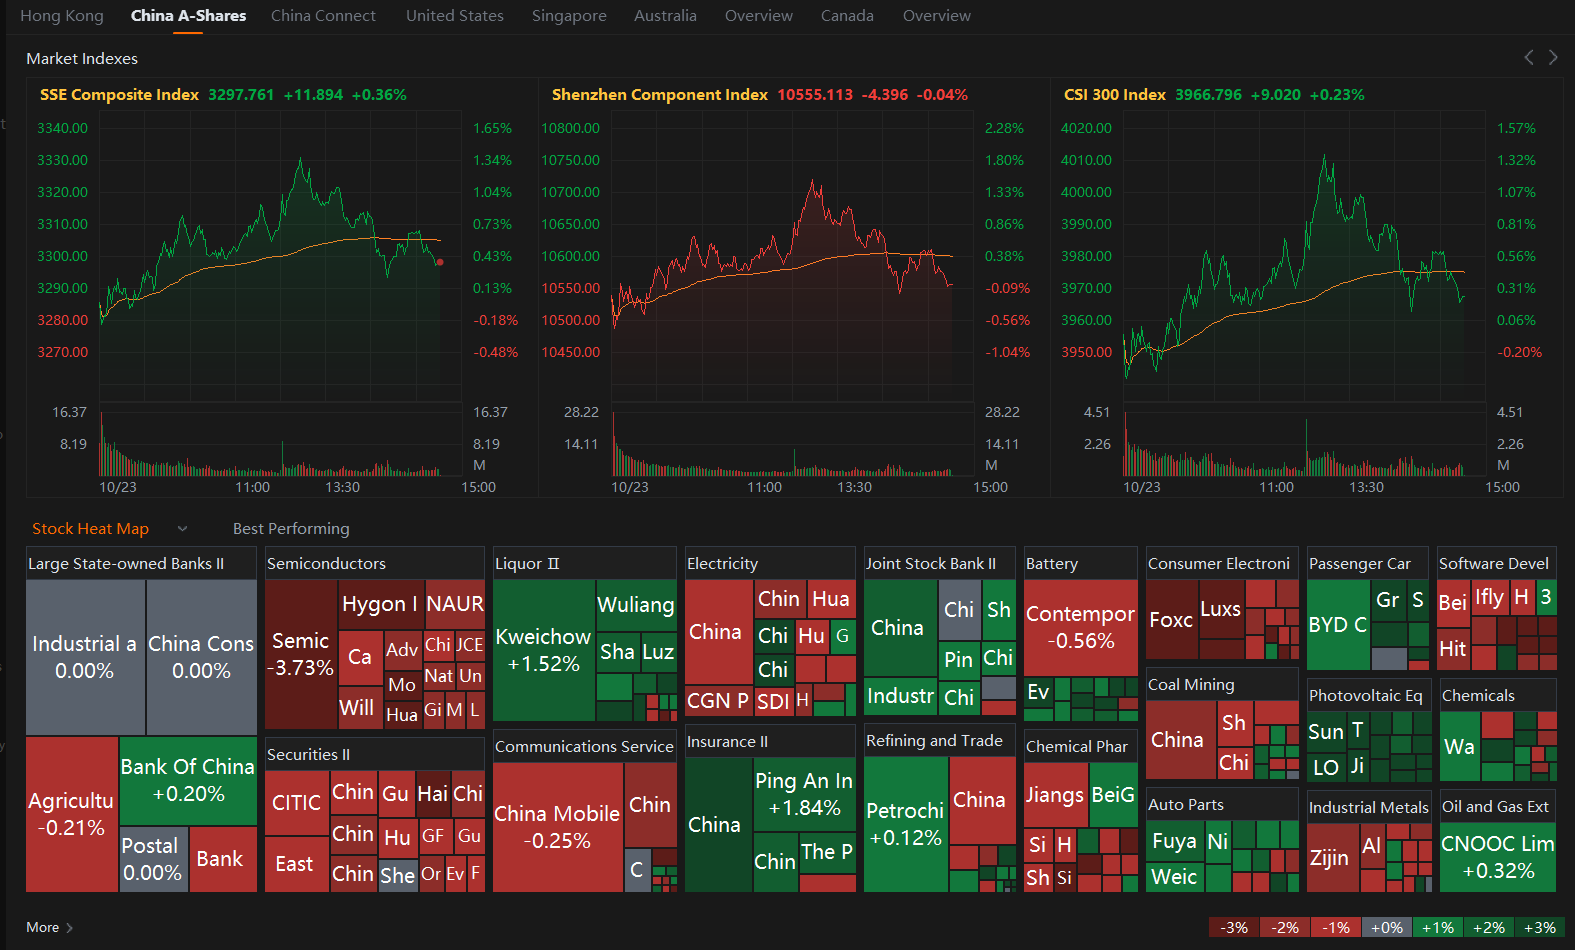Image resolution: width=1575 pixels, height=950 pixels.
Task: Open Singapore market tab
Action: [569, 16]
